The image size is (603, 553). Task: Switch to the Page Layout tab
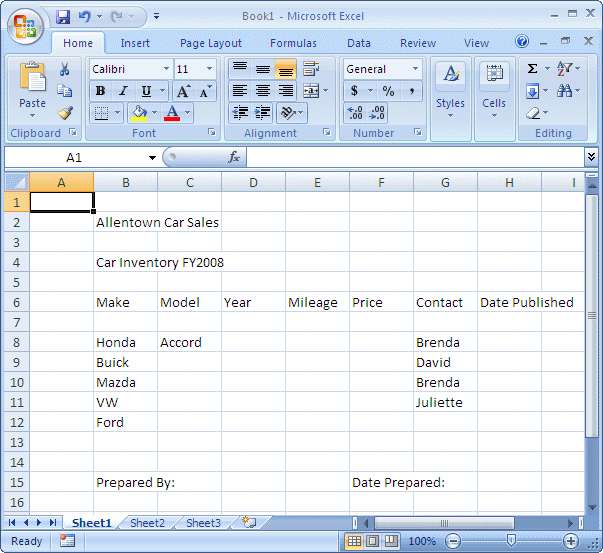pos(211,43)
